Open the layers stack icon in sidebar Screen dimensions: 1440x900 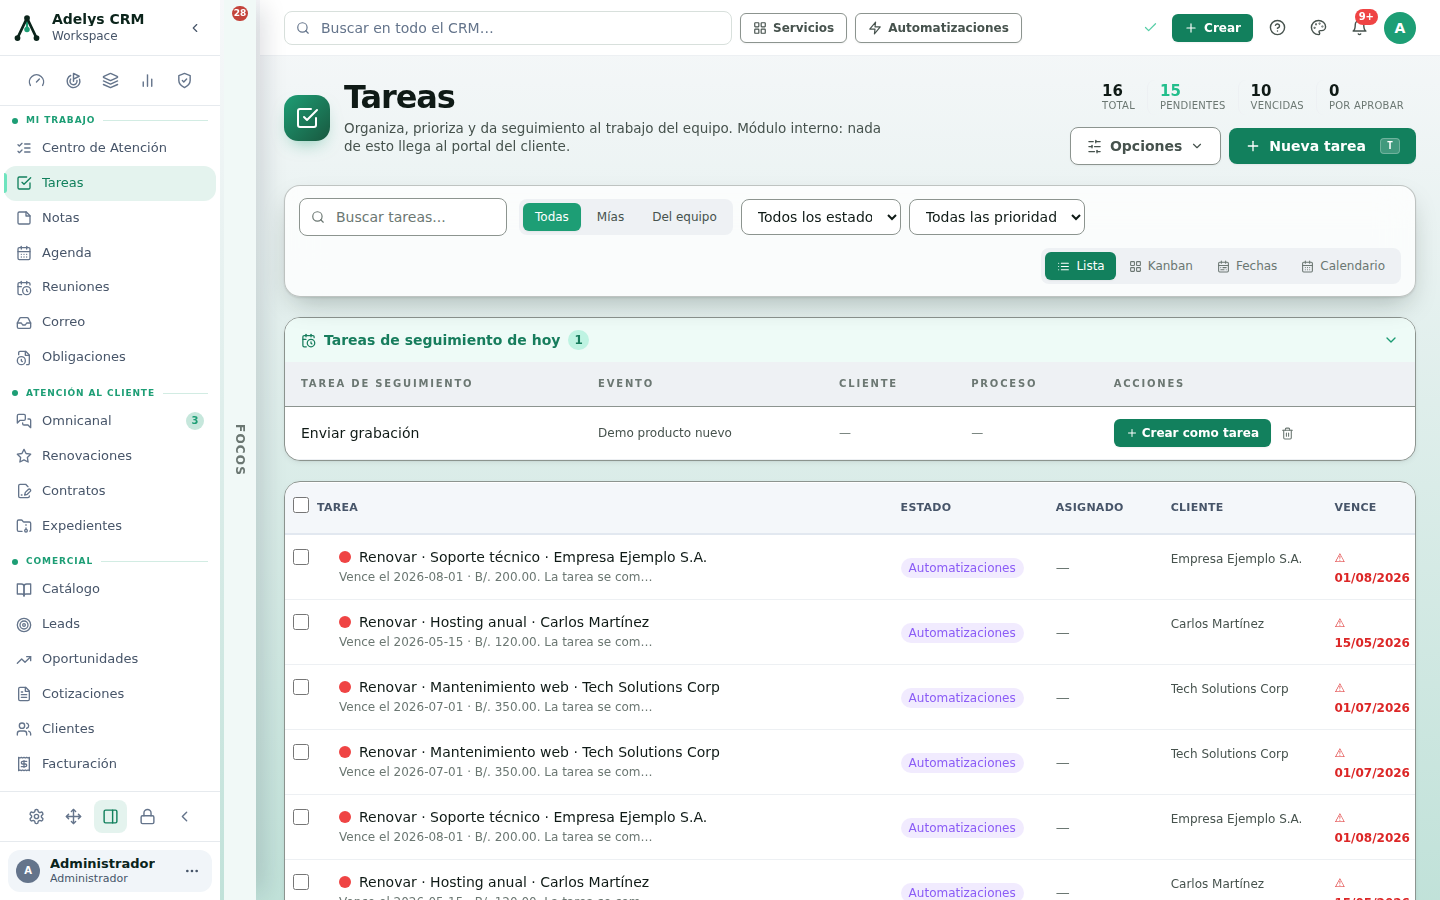tap(111, 81)
